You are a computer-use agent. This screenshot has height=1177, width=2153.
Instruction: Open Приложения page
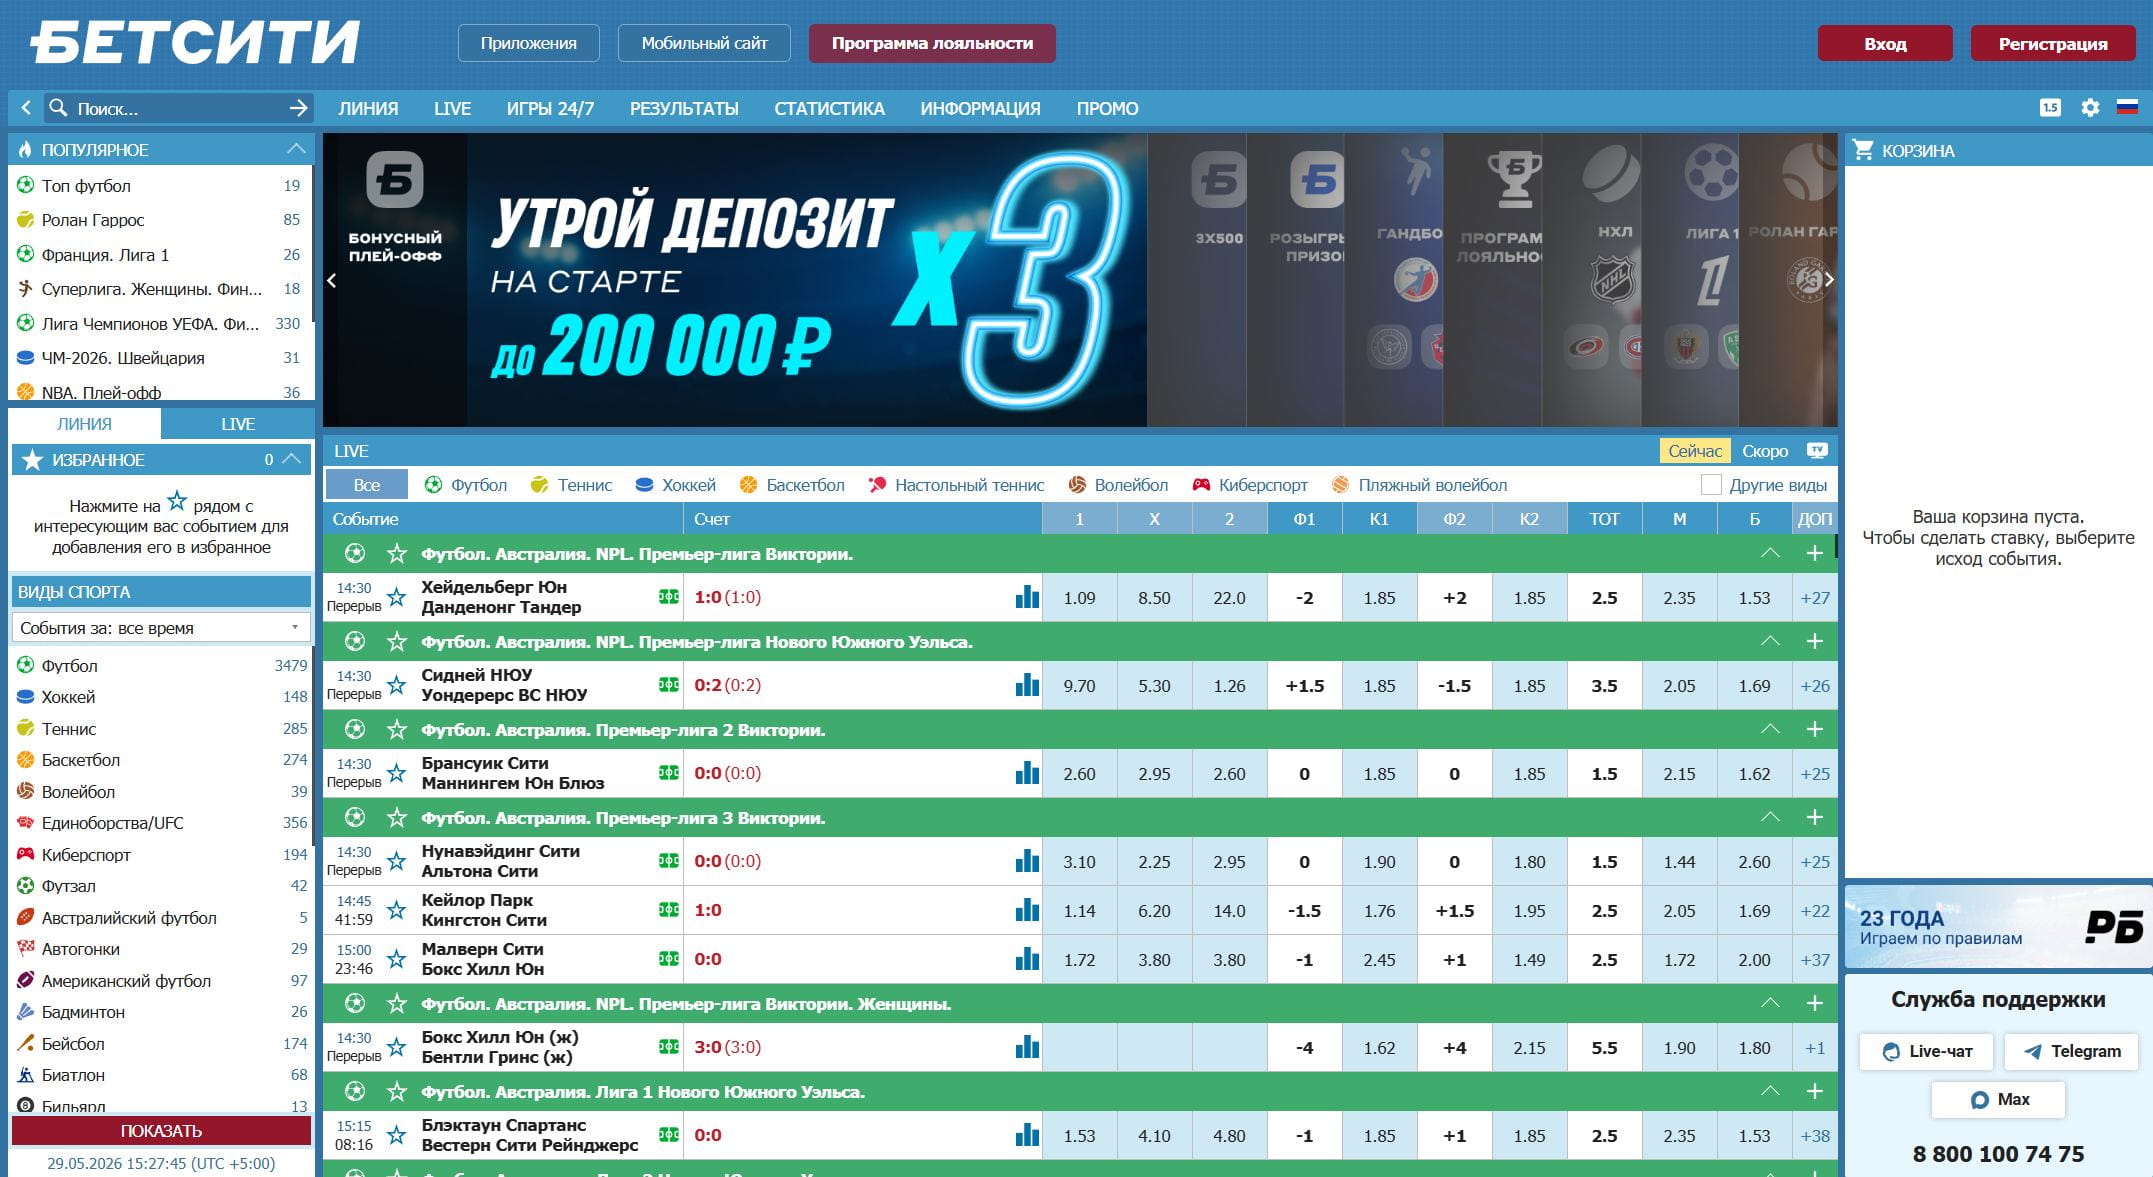click(528, 43)
